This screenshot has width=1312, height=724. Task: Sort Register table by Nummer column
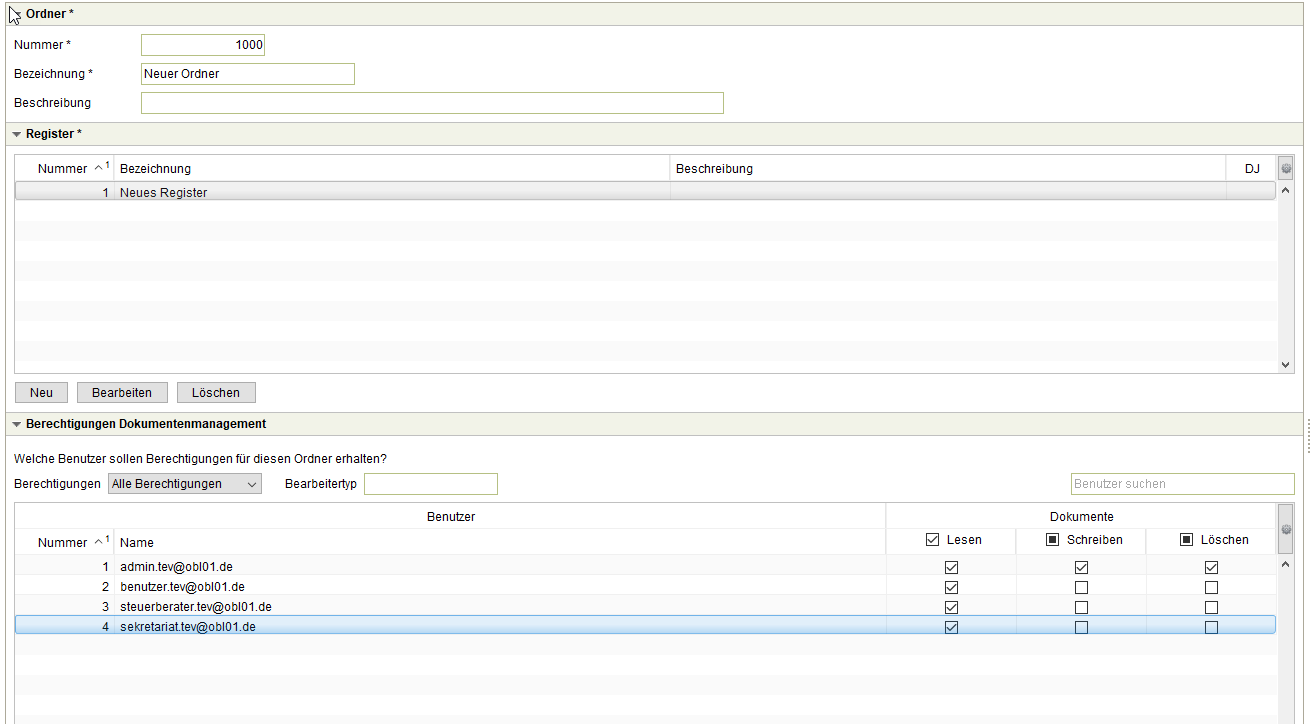[x=64, y=169]
